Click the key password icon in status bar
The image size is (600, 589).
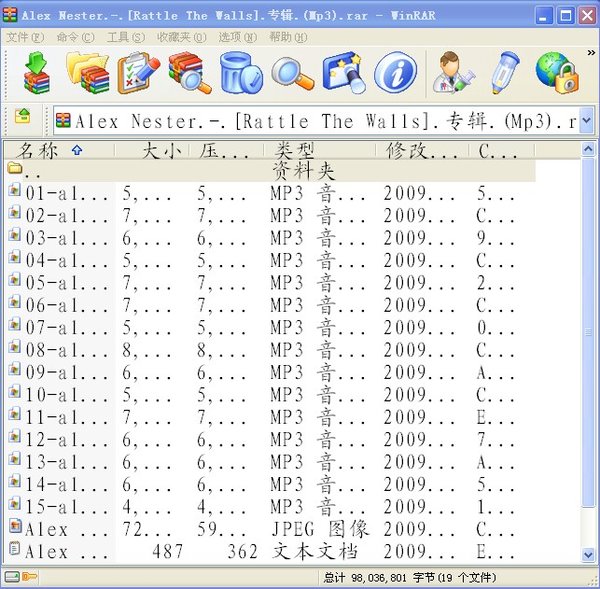point(29,576)
